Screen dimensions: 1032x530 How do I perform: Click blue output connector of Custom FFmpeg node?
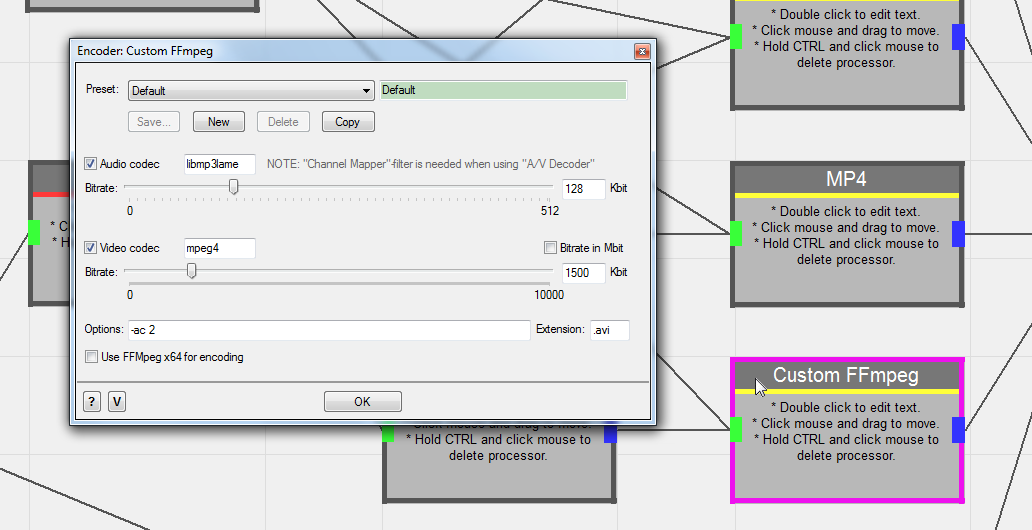pyautogui.click(x=958, y=429)
